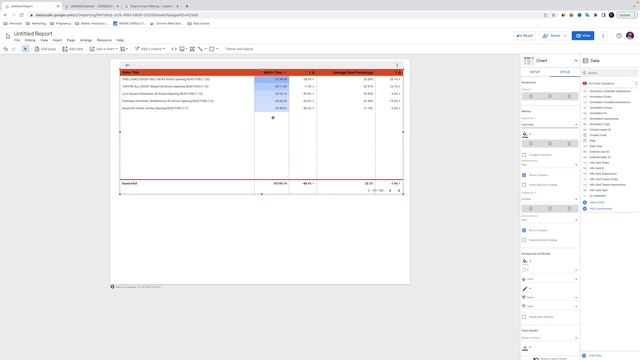Toggle Column #2 Show Absolute Change checkbox

524,240
